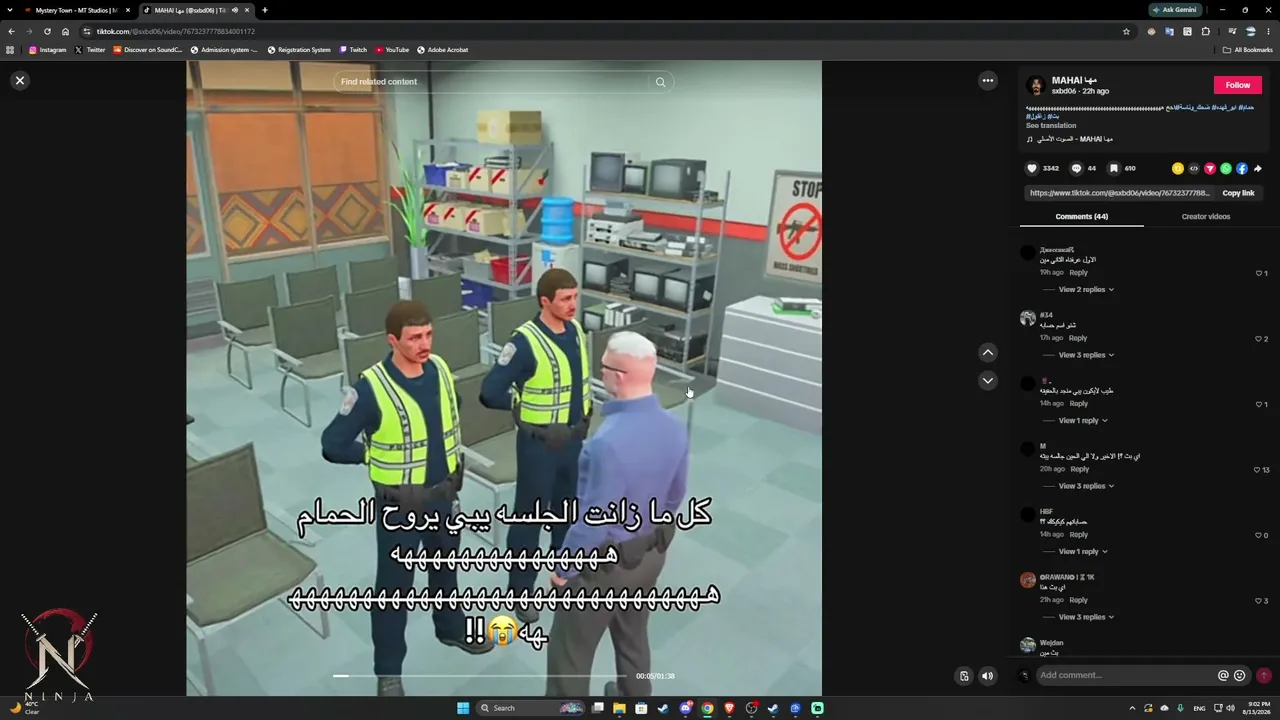This screenshot has width=1280, height=720.
Task: Open the Windows Start menu
Action: point(463,708)
